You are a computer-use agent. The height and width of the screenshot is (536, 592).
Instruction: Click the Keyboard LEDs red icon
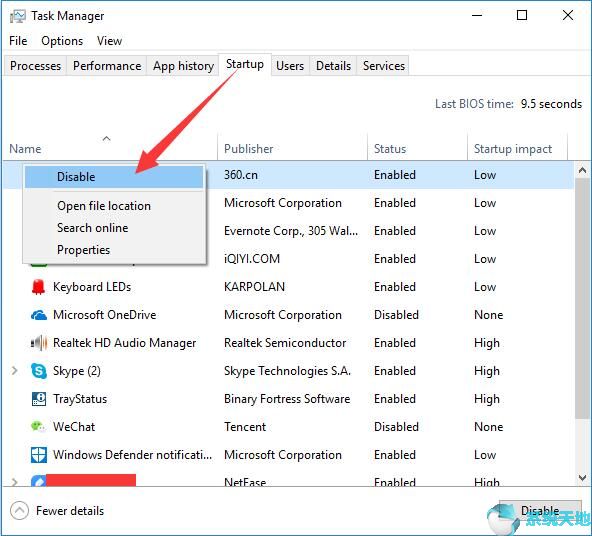coord(38,287)
